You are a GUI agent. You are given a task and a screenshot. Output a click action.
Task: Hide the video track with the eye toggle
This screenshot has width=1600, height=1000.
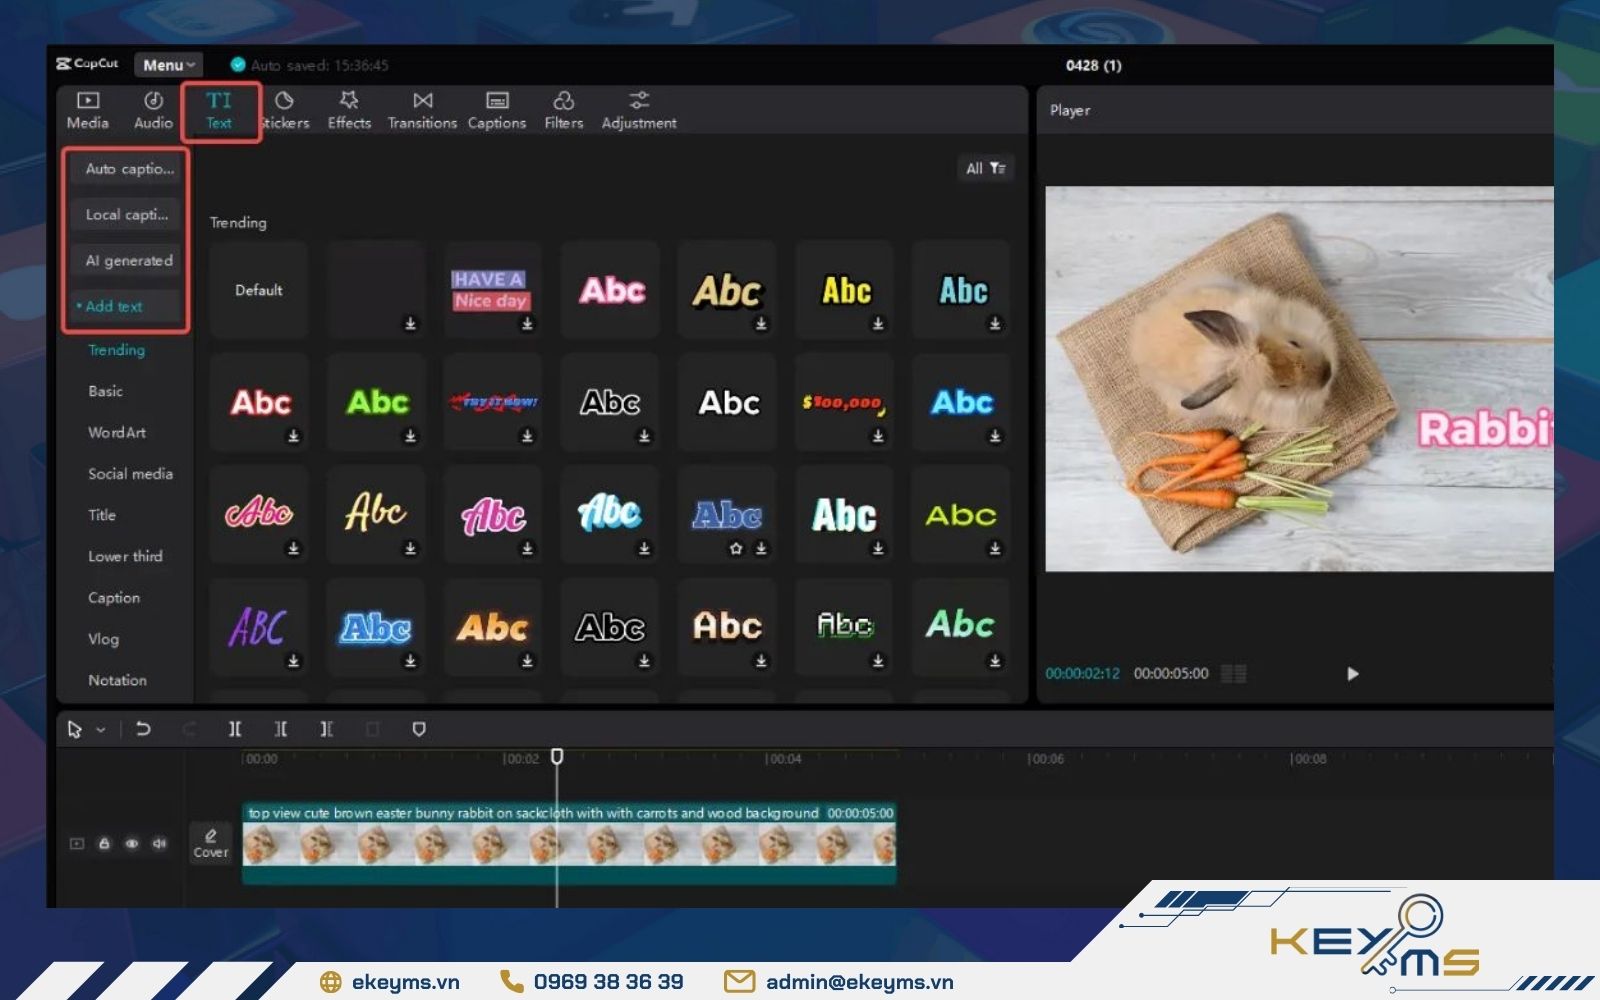131,843
